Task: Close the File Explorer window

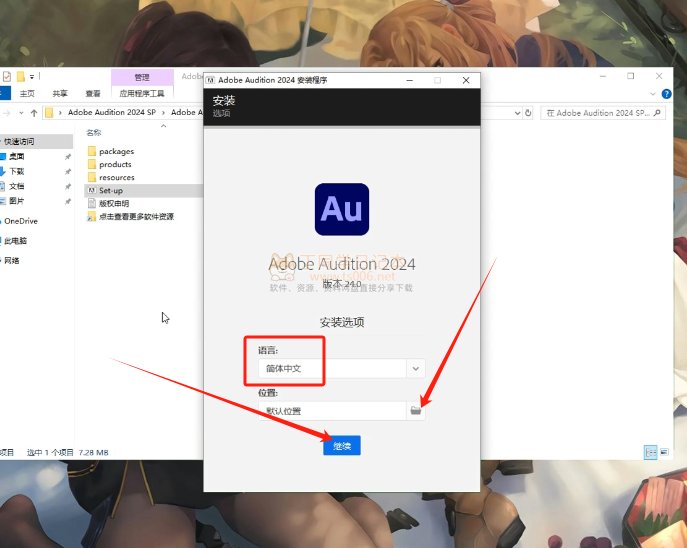Action: [659, 76]
